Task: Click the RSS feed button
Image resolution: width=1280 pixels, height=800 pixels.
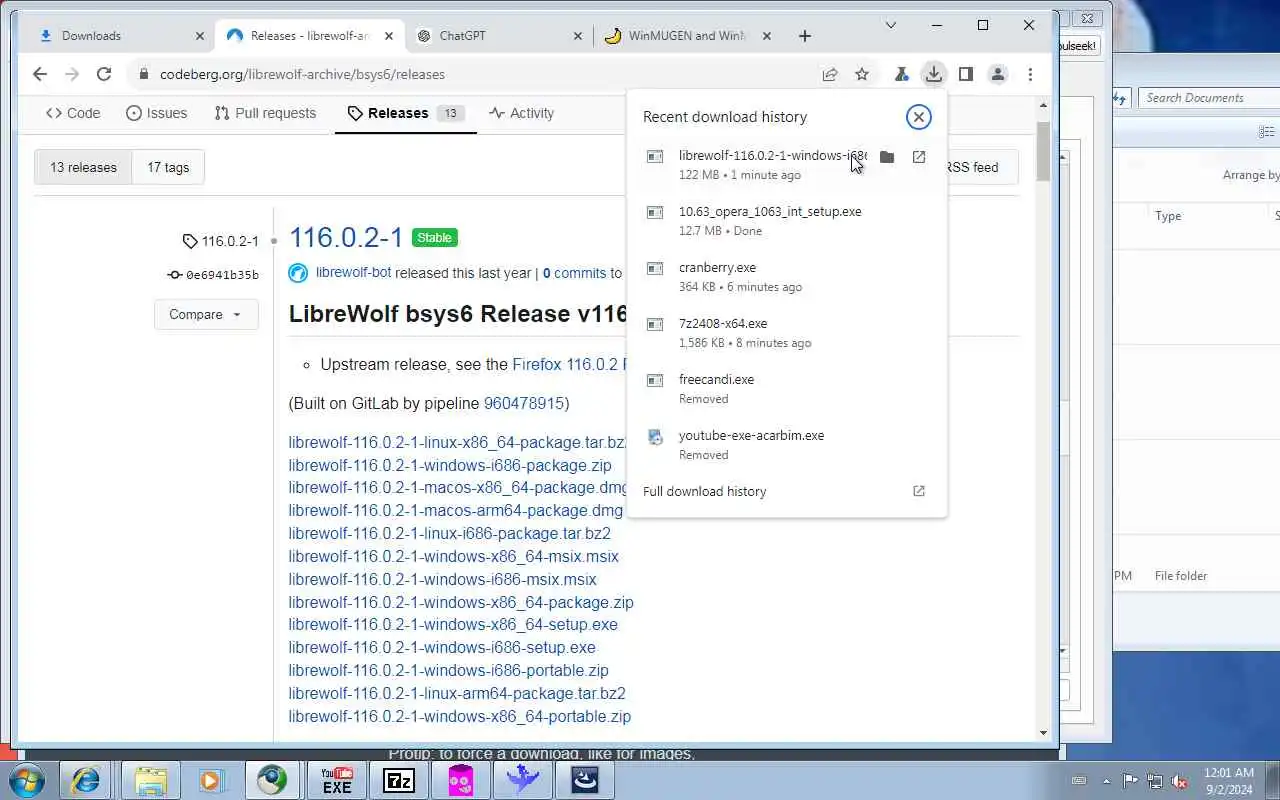Action: (x=970, y=167)
